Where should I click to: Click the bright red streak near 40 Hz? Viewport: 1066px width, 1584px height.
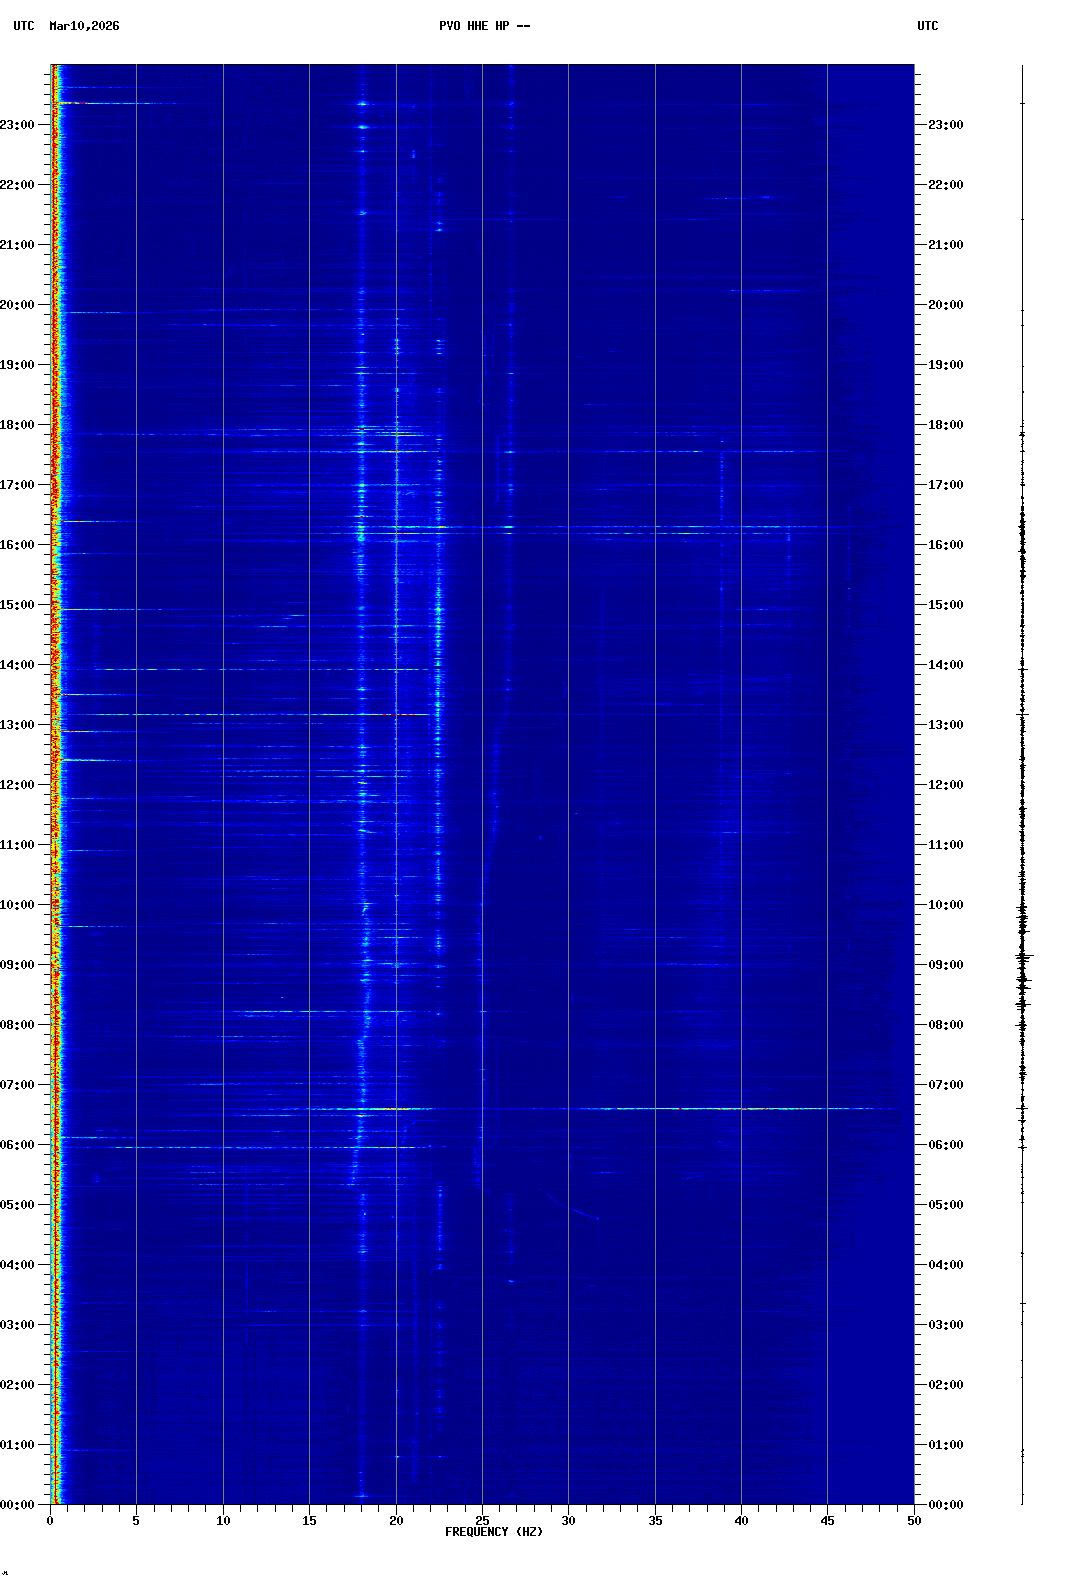click(x=740, y=1108)
